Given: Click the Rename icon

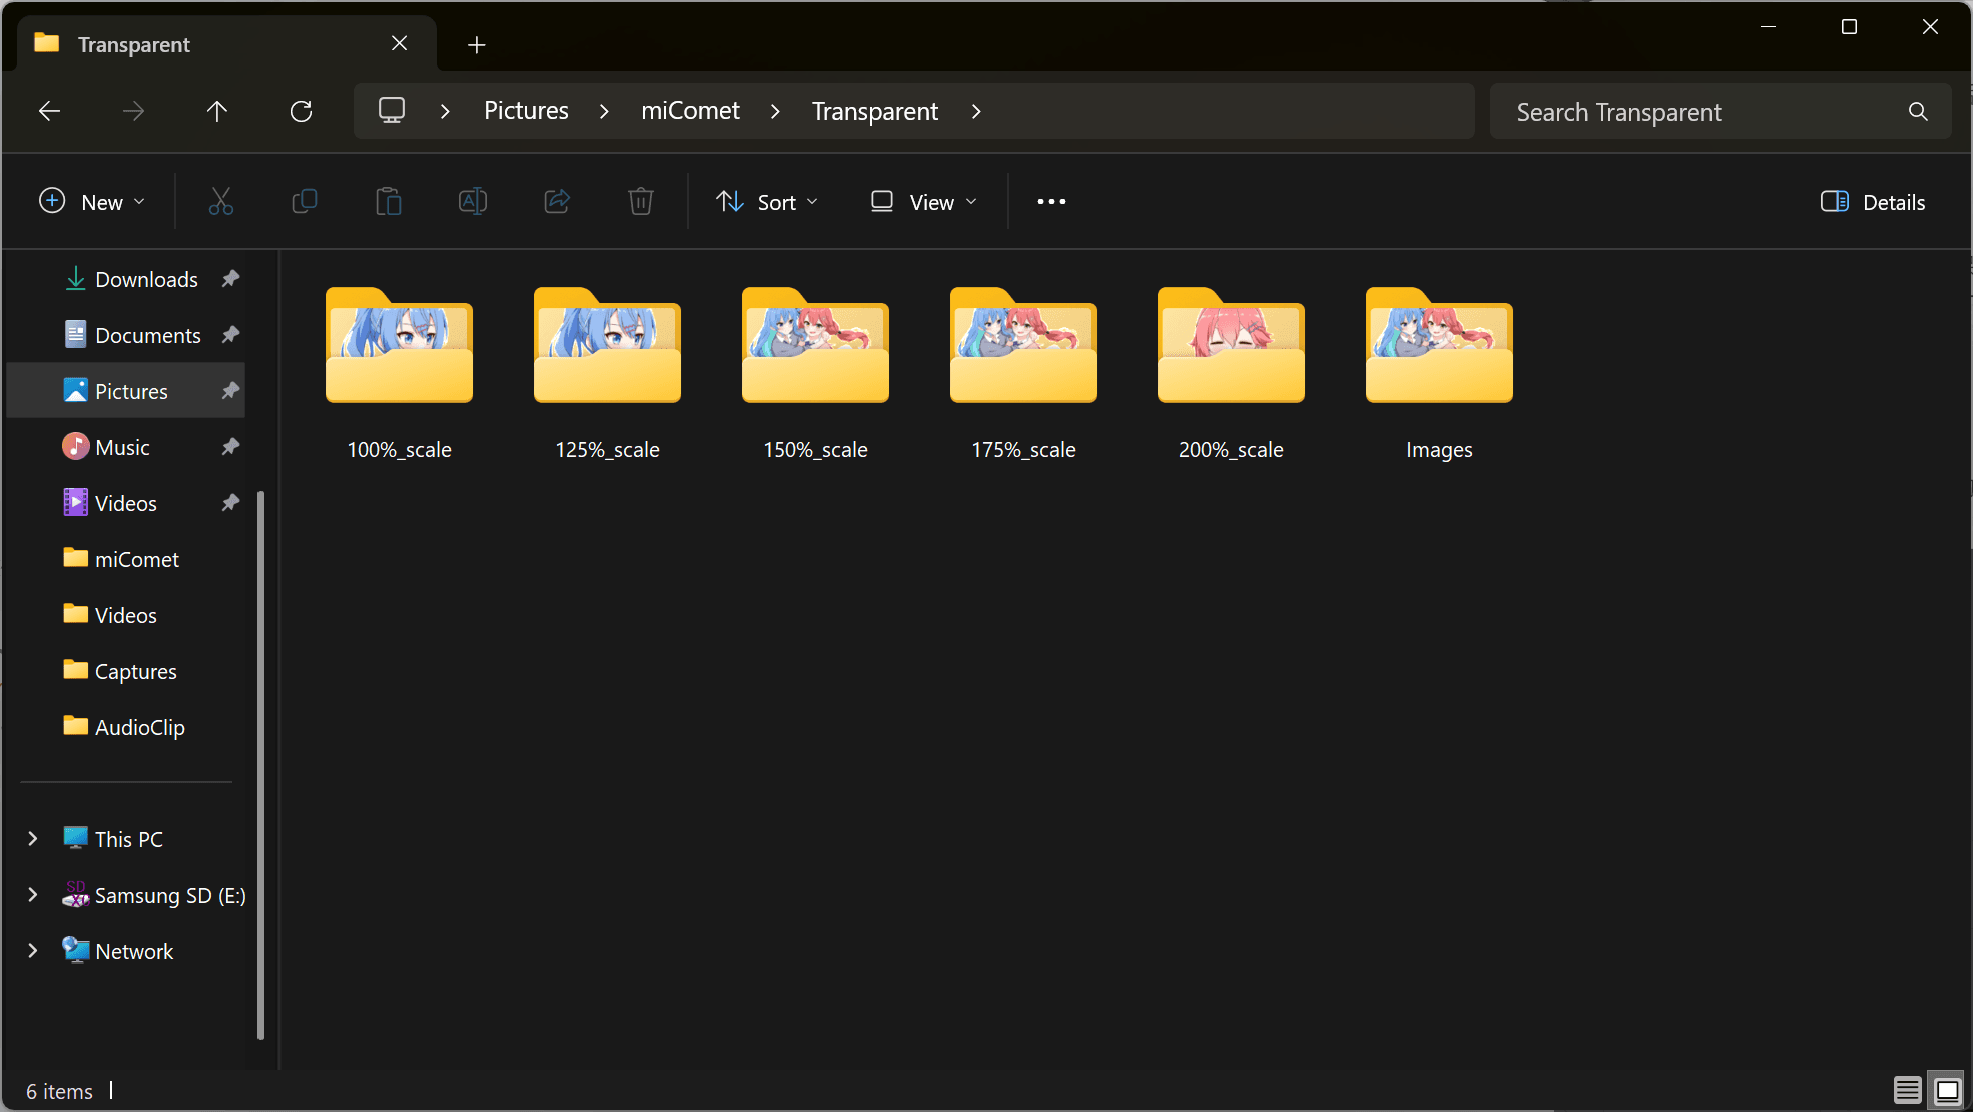Looking at the screenshot, I should [472, 202].
